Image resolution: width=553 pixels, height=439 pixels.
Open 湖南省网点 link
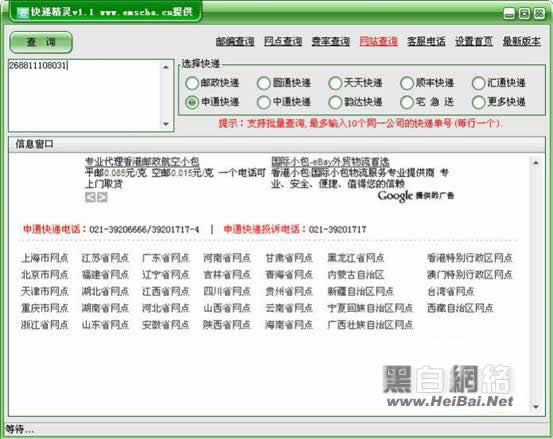(105, 308)
